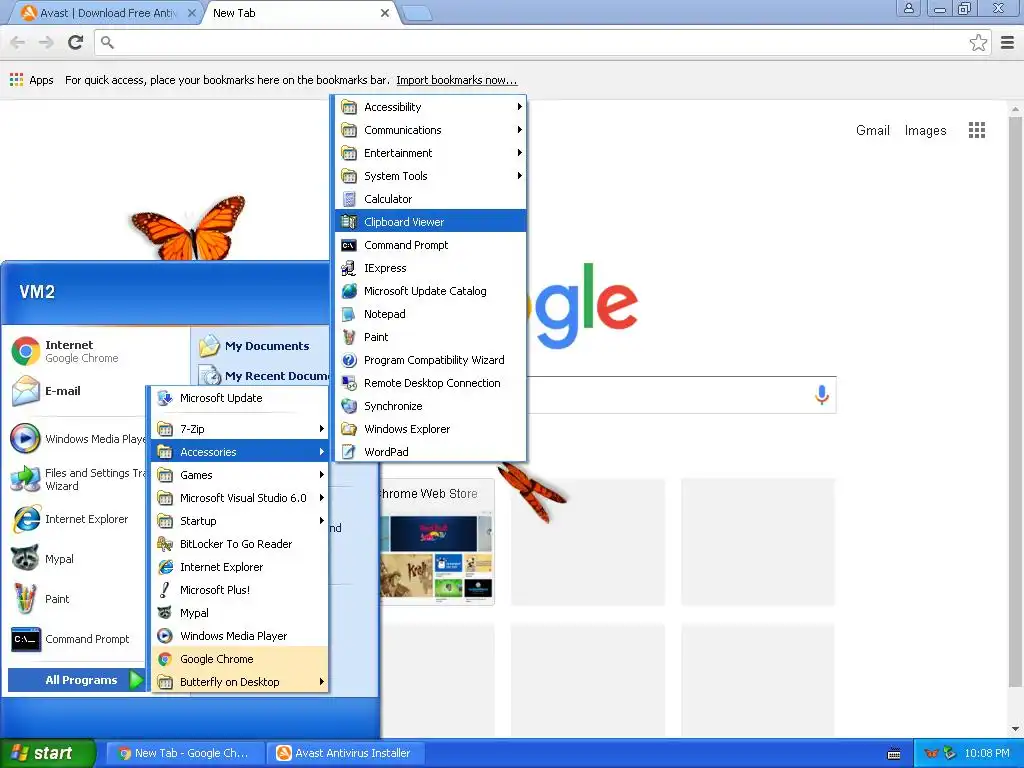Open the Google apps grid

[x=976, y=130]
